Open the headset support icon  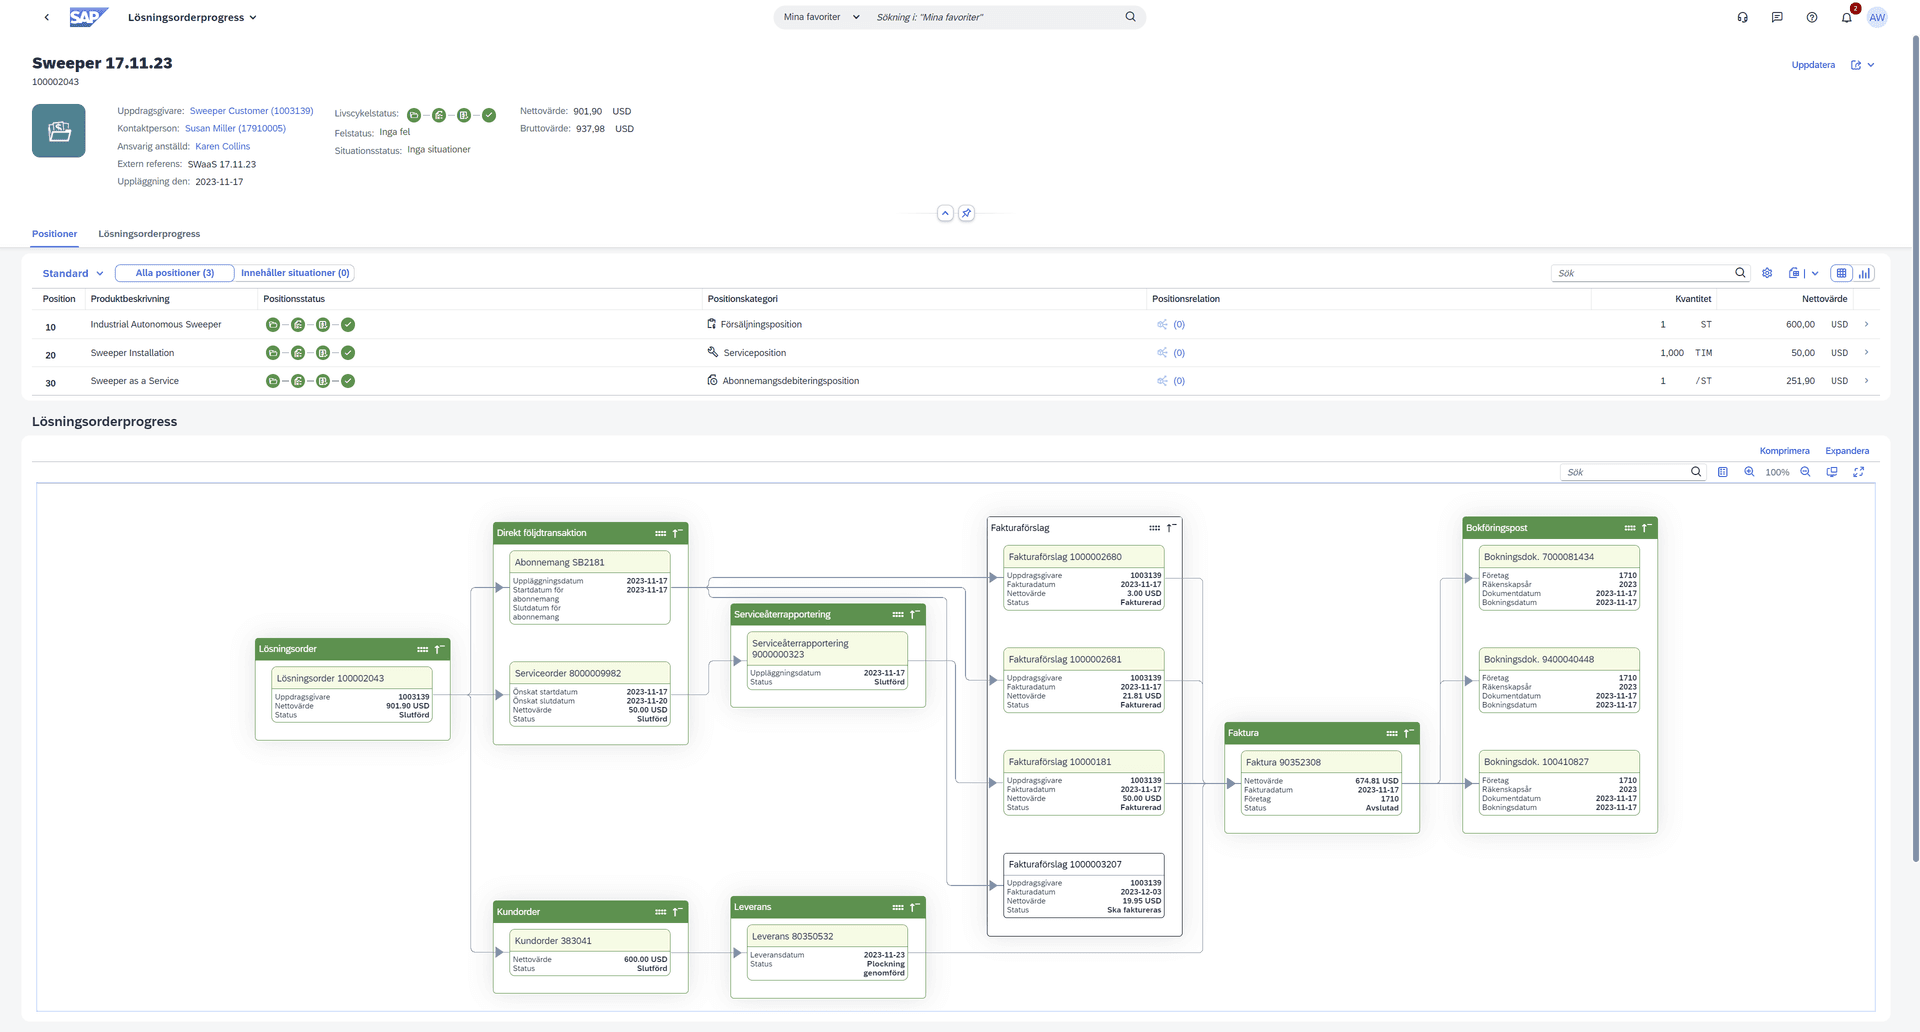pyautogui.click(x=1742, y=17)
